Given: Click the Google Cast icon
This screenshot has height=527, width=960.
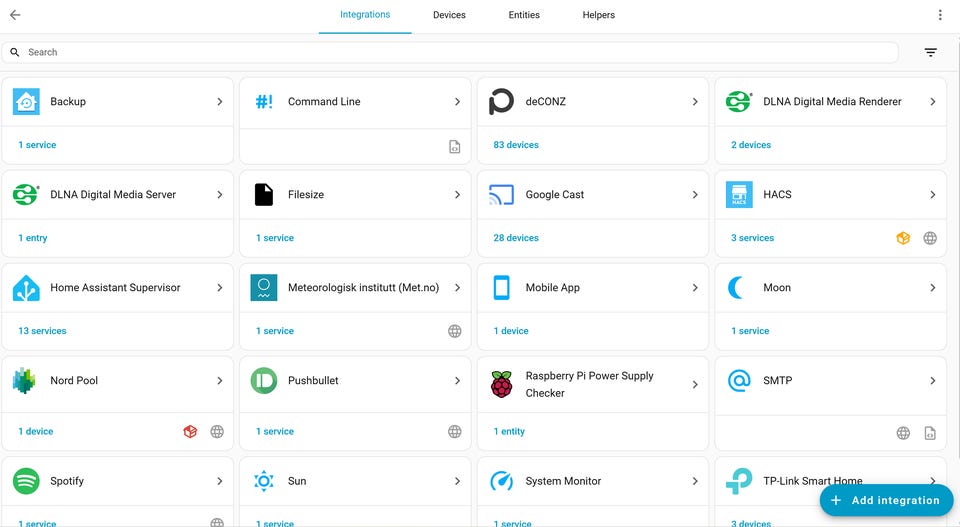Looking at the screenshot, I should [x=501, y=195].
